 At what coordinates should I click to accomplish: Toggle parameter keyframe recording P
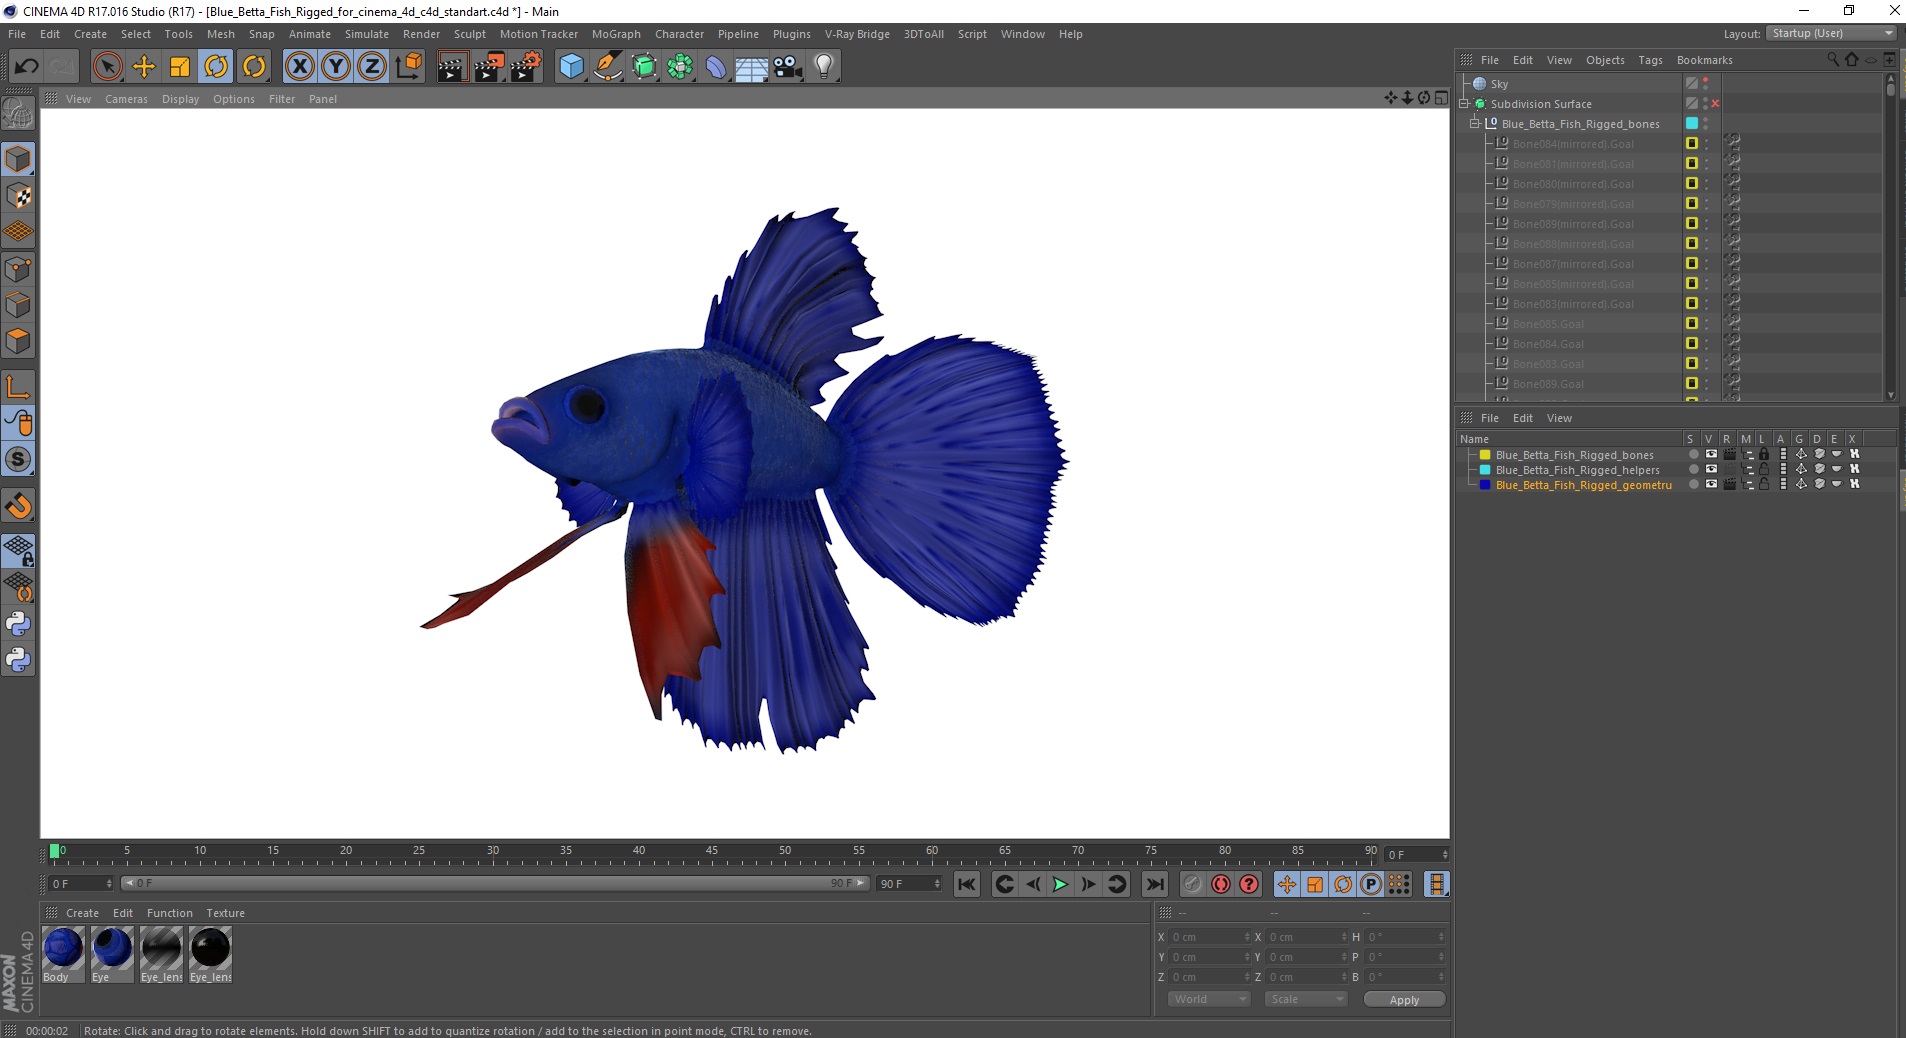[x=1371, y=884]
